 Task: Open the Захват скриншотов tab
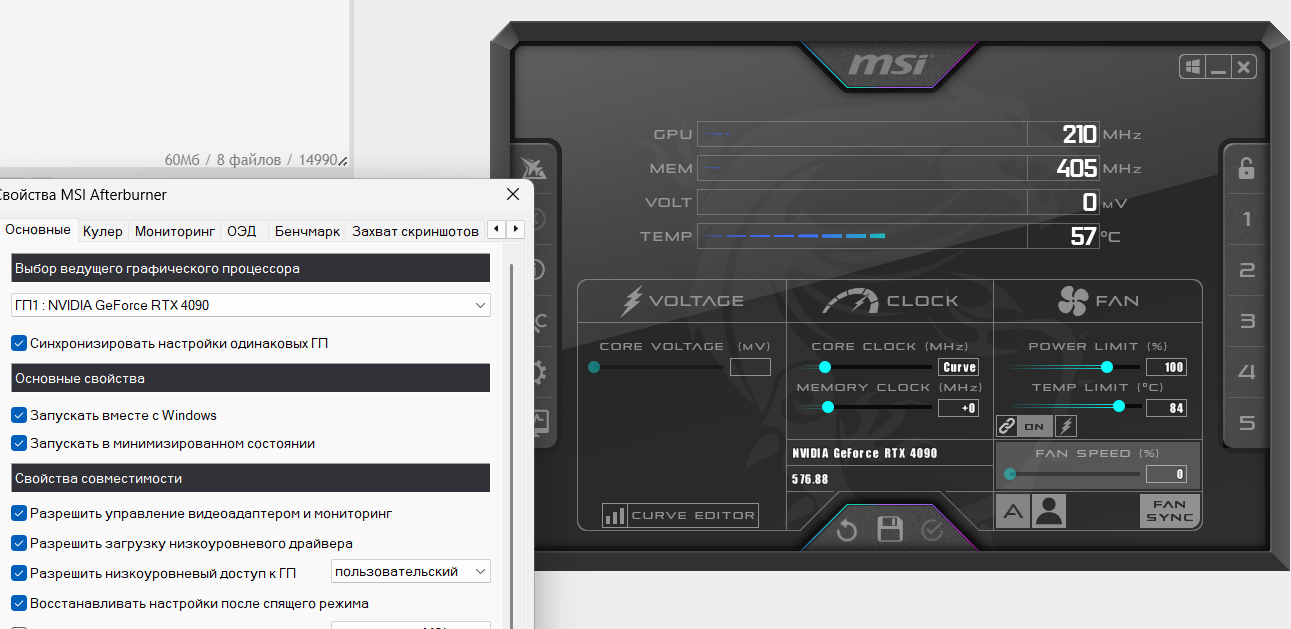[415, 231]
